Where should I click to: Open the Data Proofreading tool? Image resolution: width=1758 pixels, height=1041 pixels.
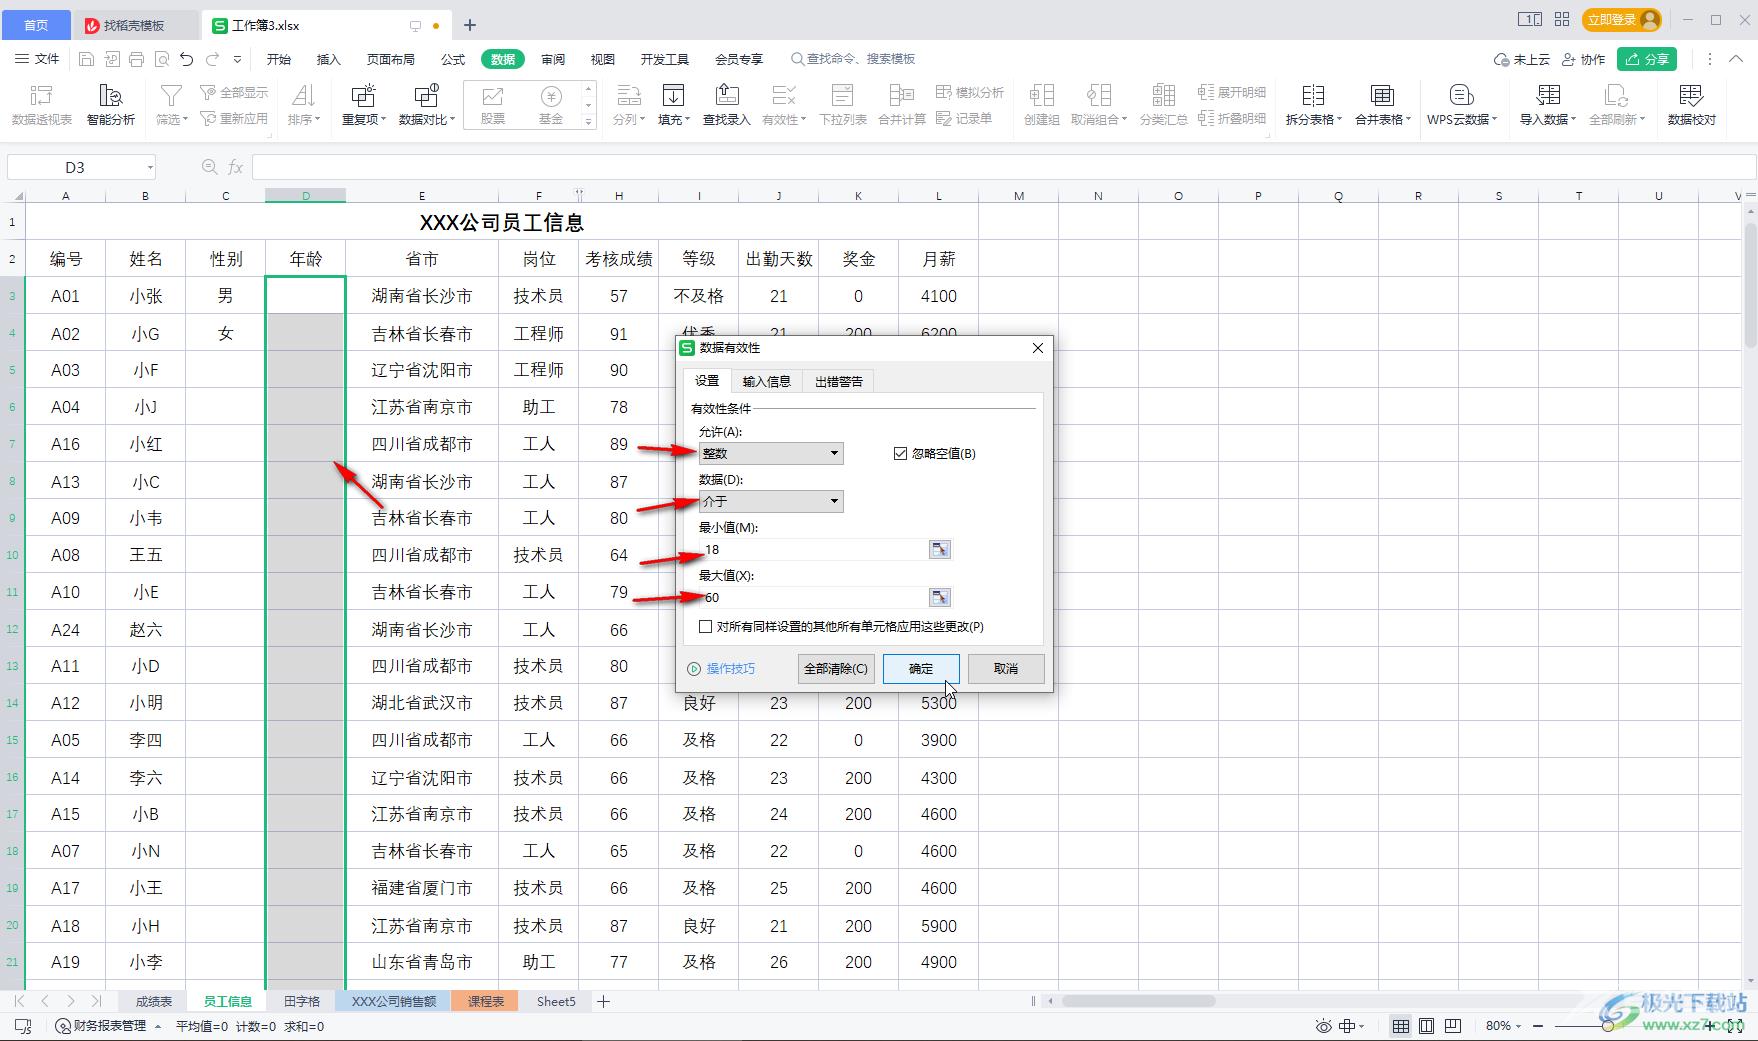1691,104
